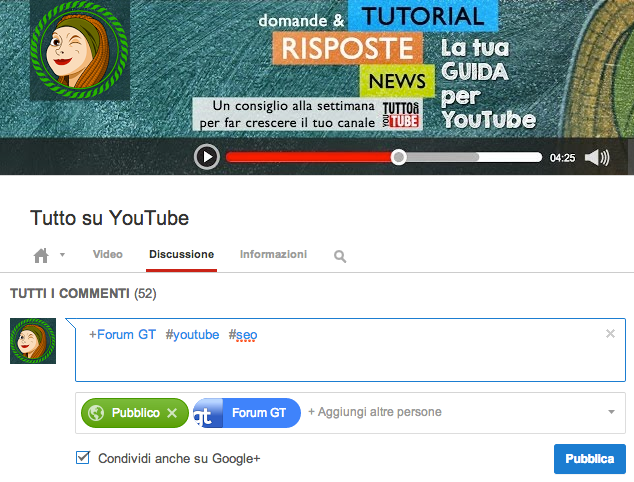Click the play button in video player
This screenshot has height=482, width=634.
pyautogui.click(x=207, y=156)
